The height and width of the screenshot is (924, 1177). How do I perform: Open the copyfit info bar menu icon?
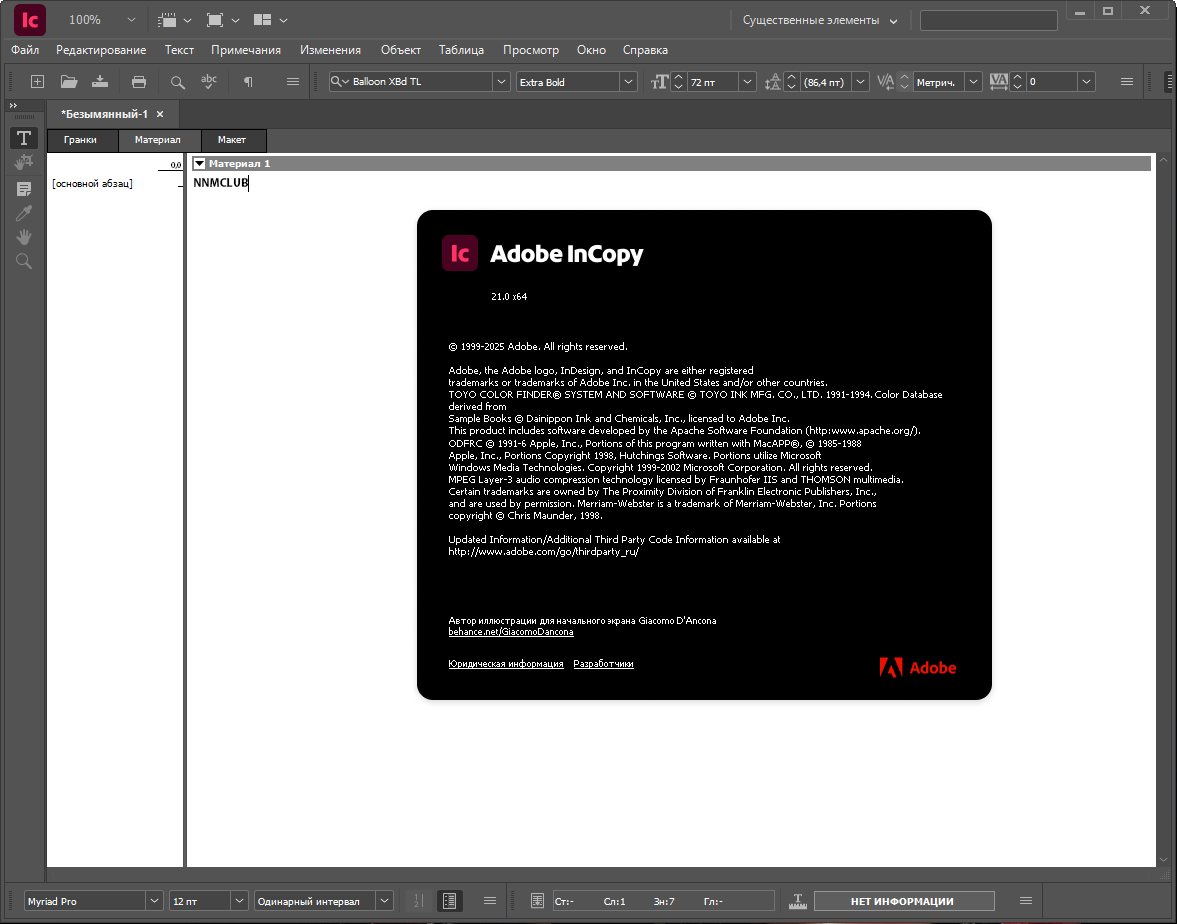(x=1026, y=901)
